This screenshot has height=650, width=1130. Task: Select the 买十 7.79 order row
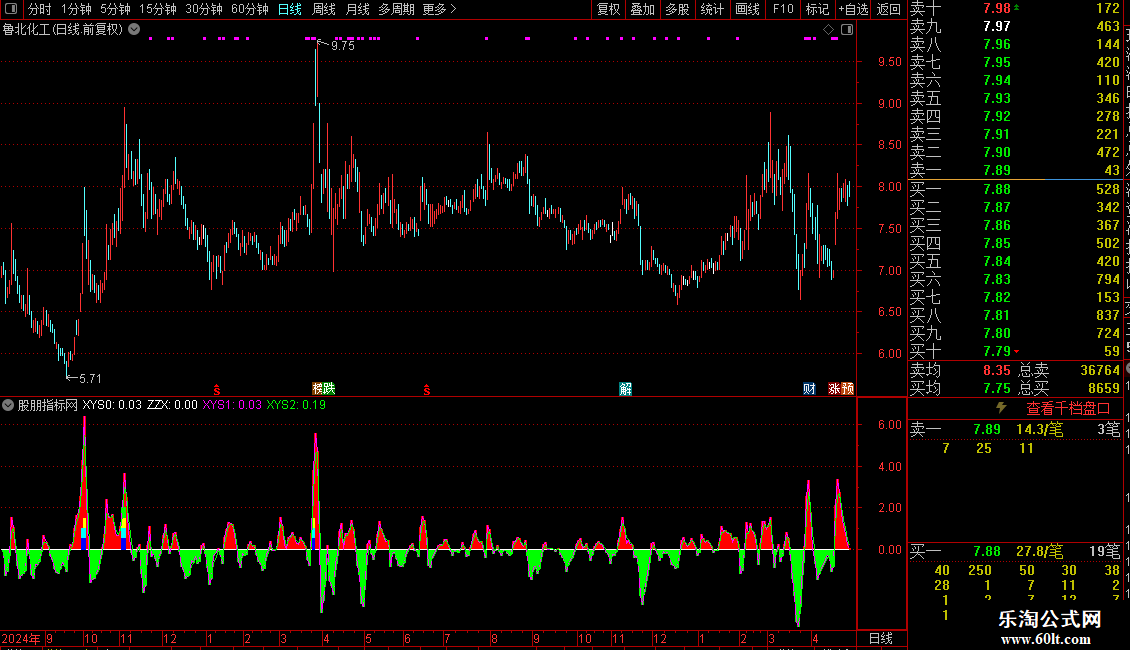point(1015,351)
